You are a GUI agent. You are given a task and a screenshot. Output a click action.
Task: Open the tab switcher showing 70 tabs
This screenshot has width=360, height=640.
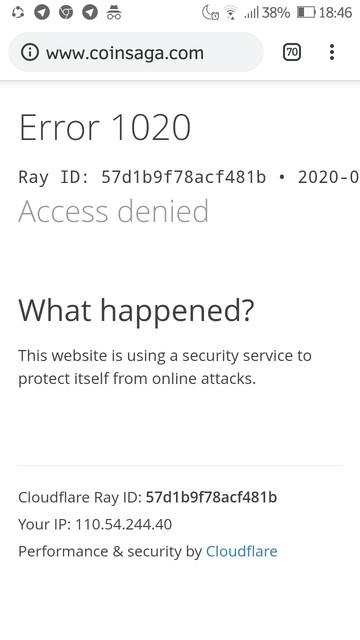point(292,53)
